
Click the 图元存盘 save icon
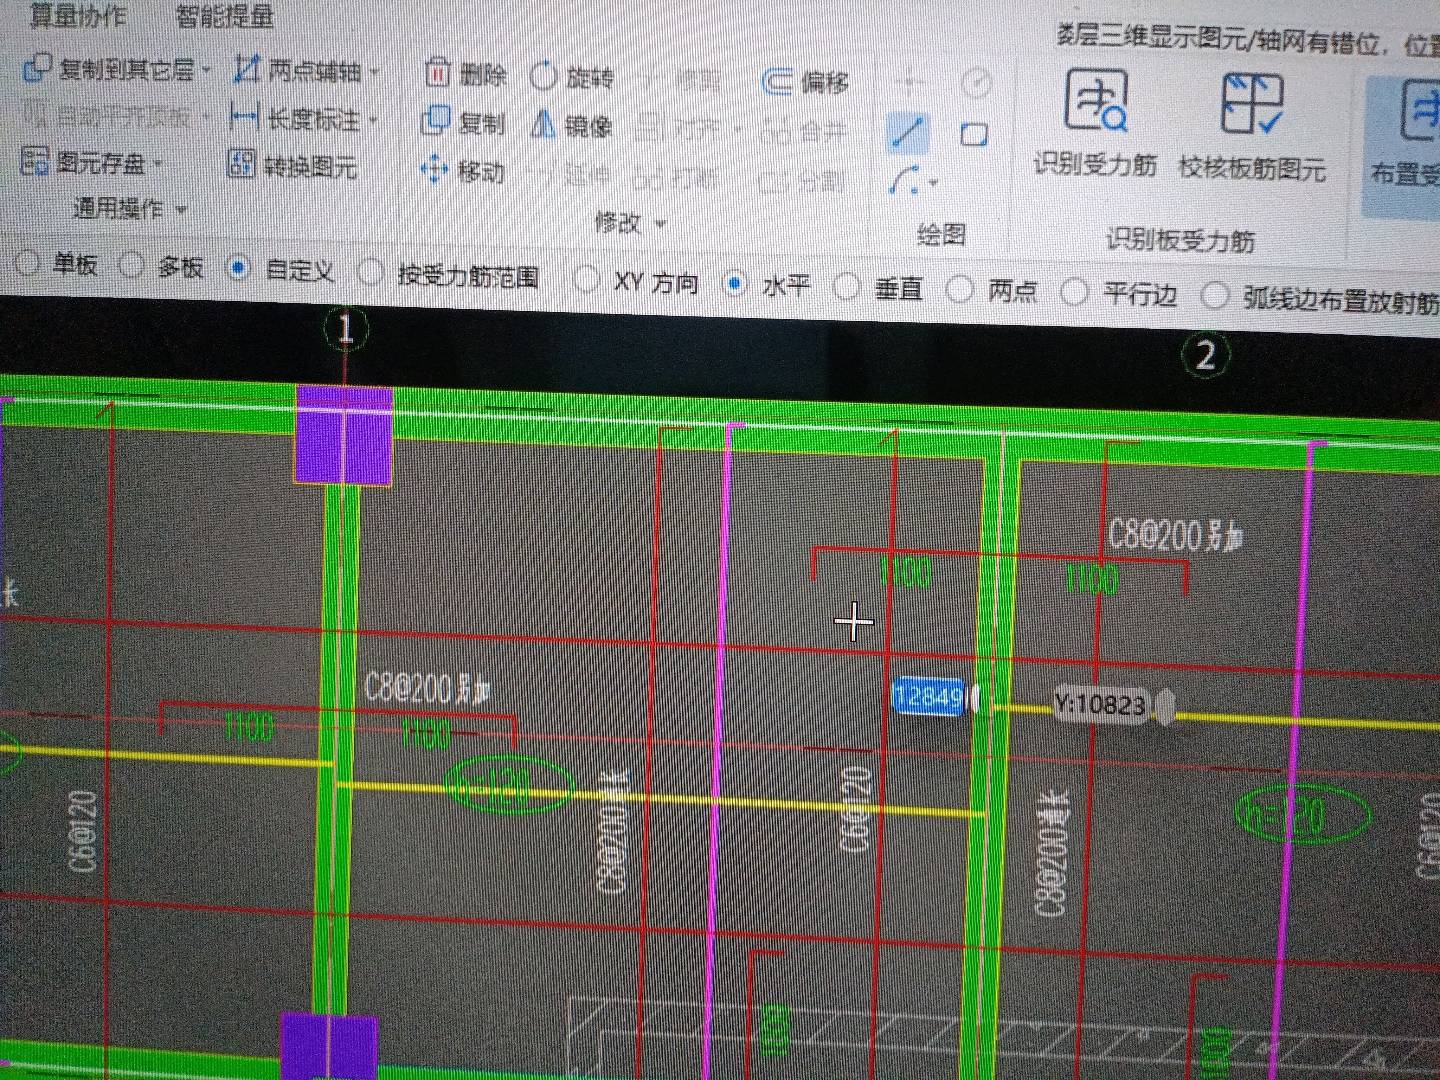(35, 161)
